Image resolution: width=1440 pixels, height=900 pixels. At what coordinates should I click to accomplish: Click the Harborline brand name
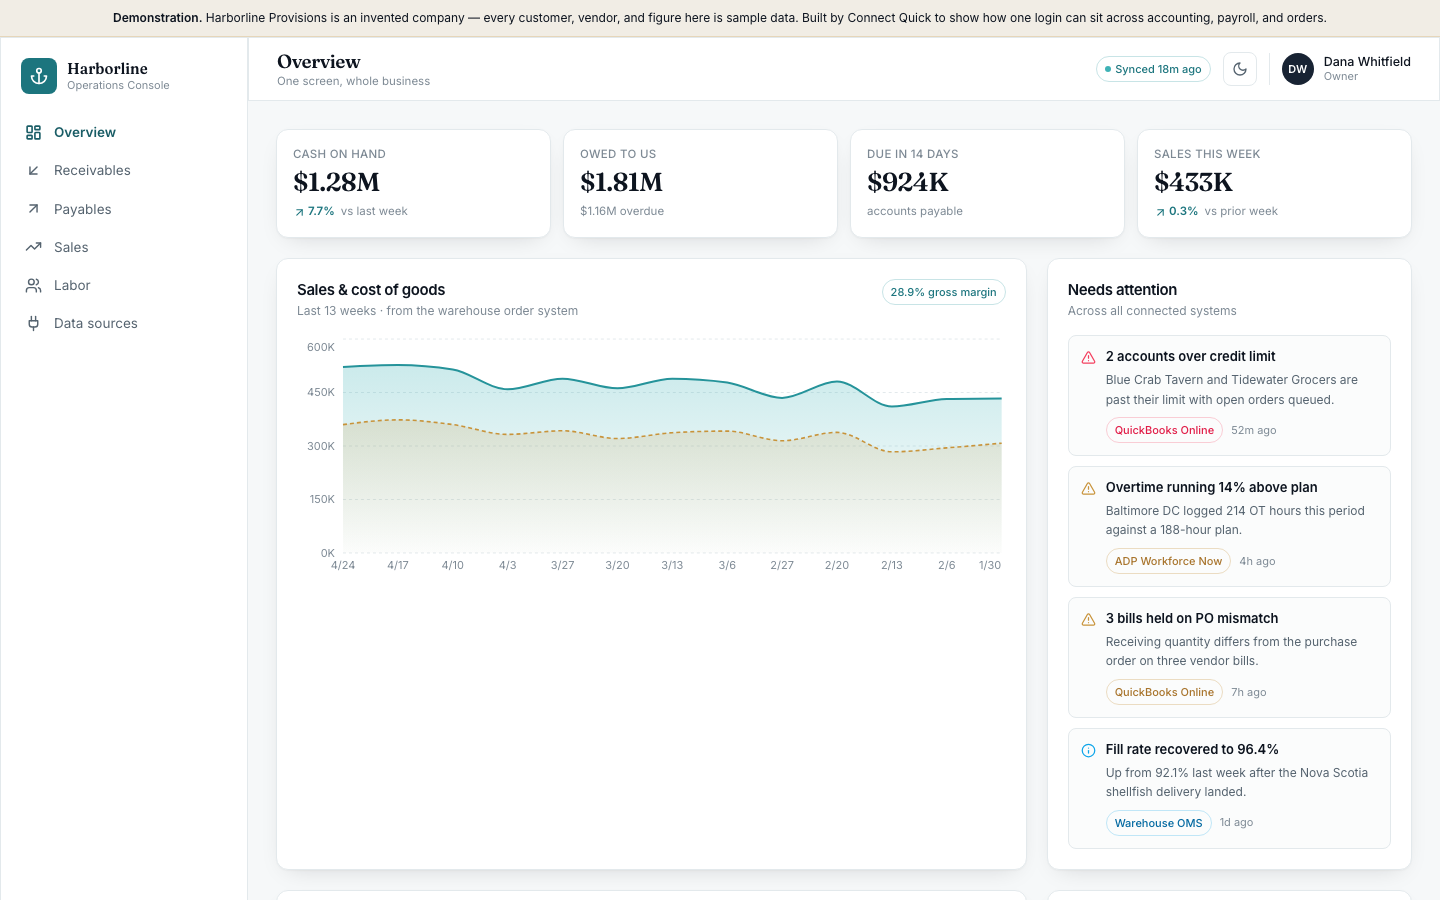click(x=107, y=69)
